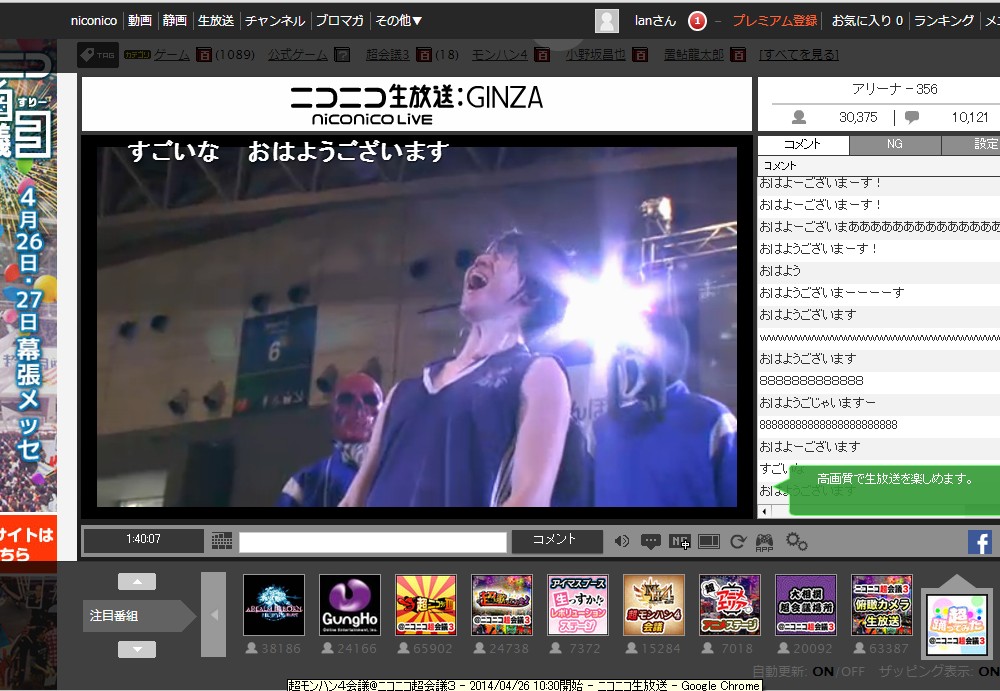Open the thumbnail with 24738 viewers
This screenshot has height=691, width=1000.
[502, 605]
